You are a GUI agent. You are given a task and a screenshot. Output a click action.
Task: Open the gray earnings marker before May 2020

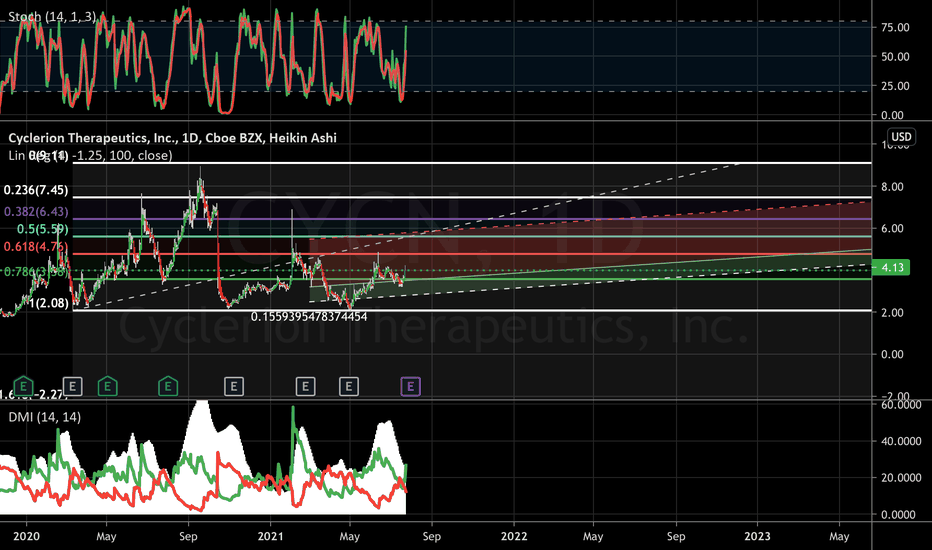click(73, 386)
